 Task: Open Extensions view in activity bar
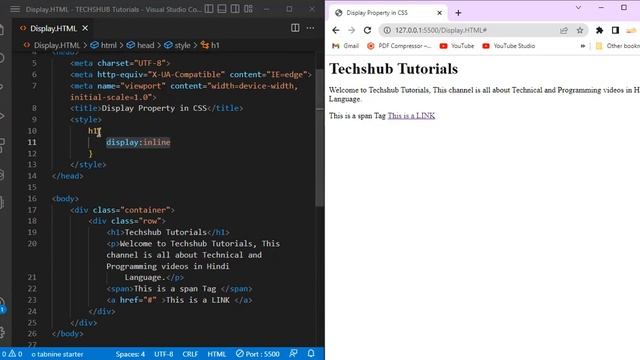click(x=2, y=145)
